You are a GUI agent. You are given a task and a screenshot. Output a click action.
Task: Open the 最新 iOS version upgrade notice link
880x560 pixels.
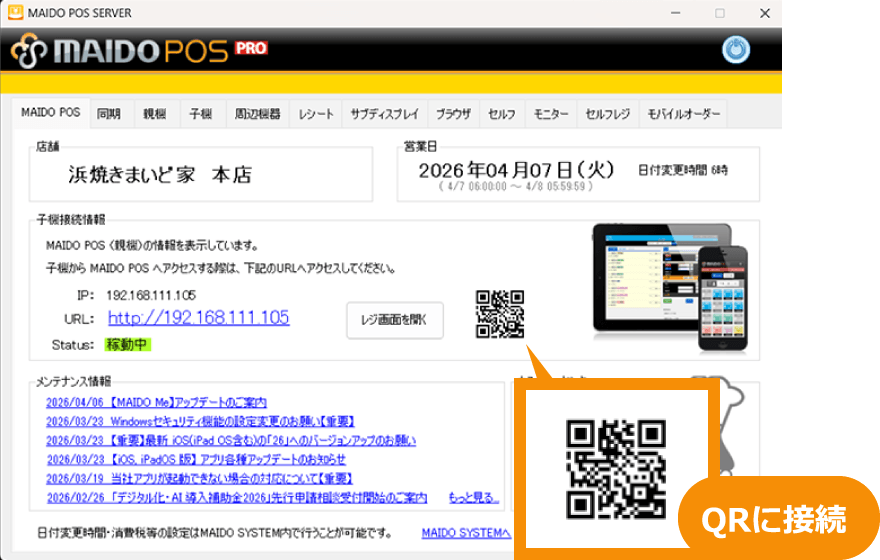click(231, 440)
